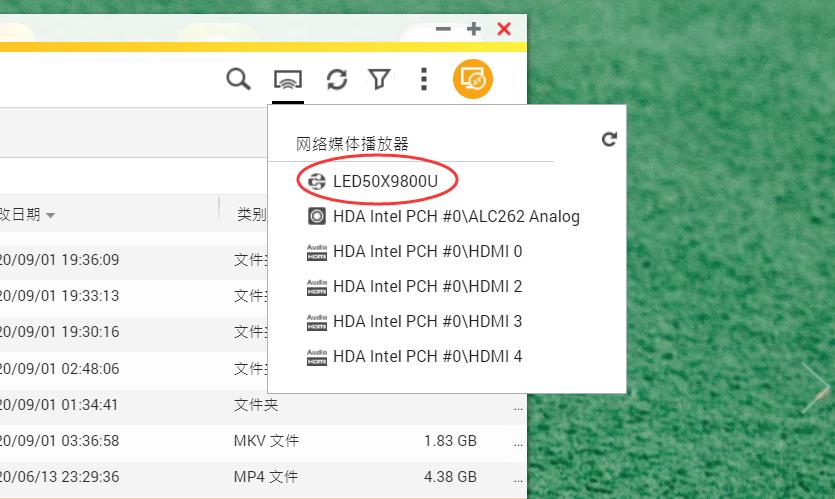Open more options for the MKV row
Screen dimensions: 835x499
518,444
